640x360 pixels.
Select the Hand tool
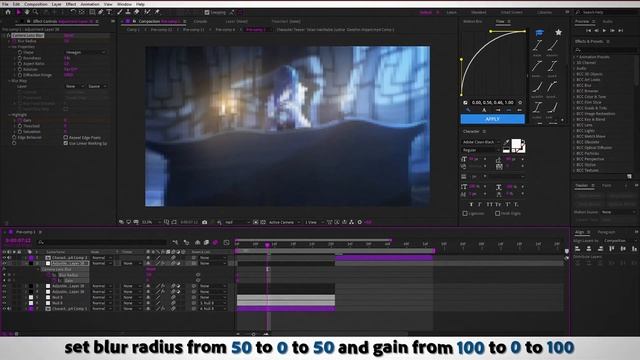(x=27, y=12)
